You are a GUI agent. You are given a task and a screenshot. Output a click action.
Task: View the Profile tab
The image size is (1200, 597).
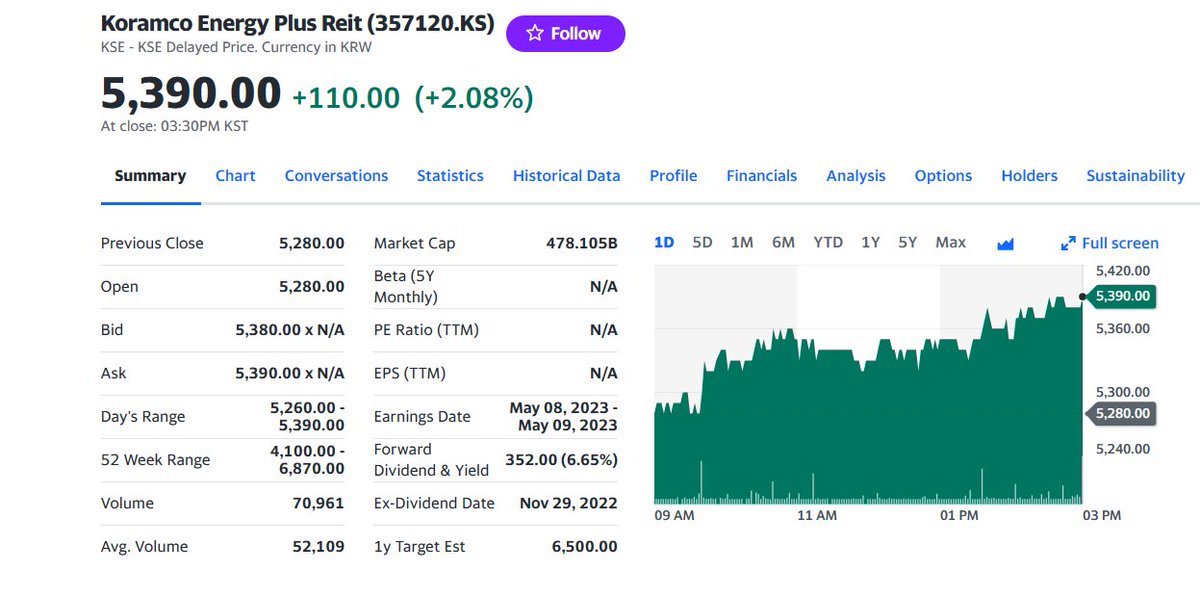point(673,175)
